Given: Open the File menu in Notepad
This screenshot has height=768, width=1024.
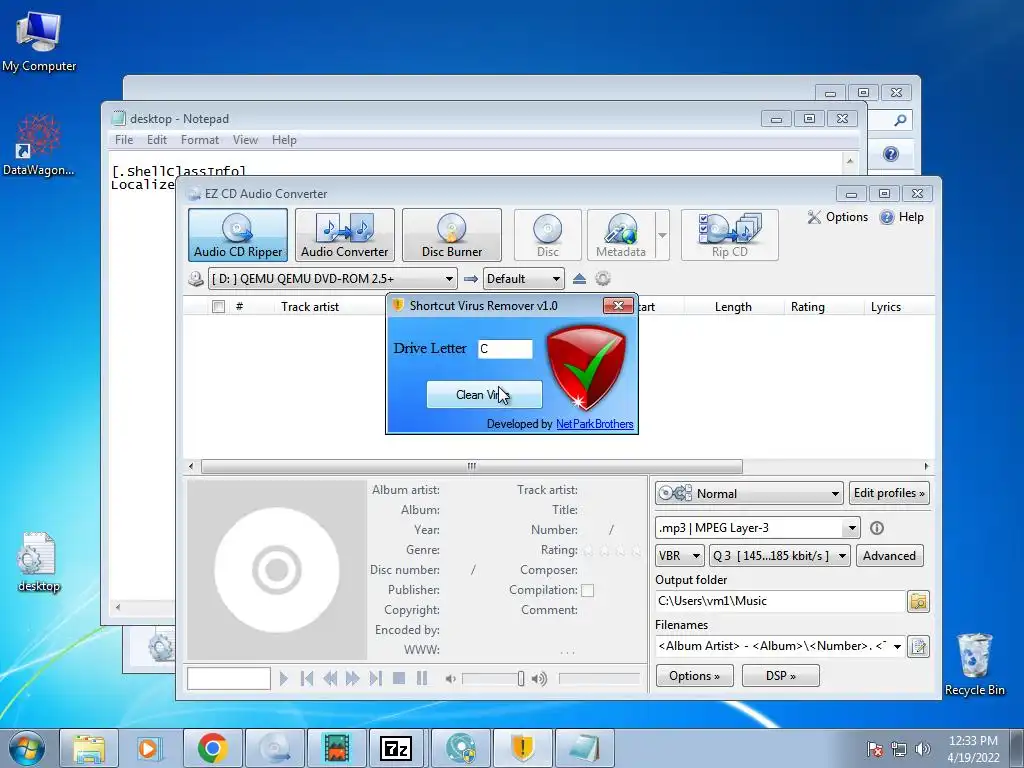Looking at the screenshot, I should point(123,140).
